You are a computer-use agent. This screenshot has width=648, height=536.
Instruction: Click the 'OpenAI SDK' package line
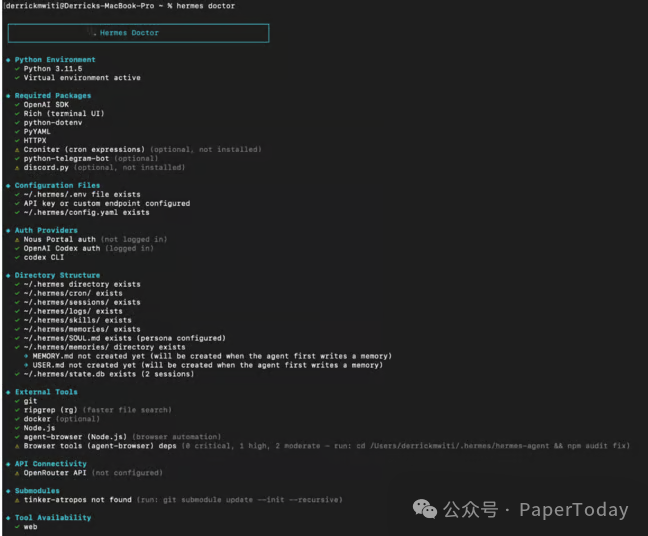click(46, 105)
